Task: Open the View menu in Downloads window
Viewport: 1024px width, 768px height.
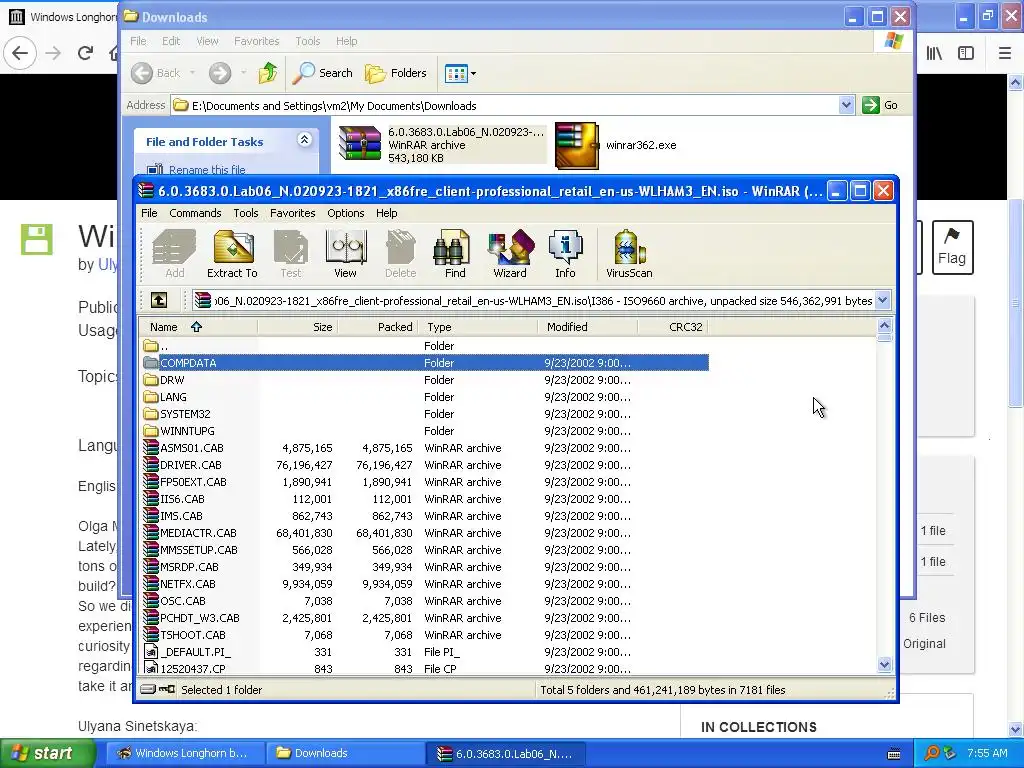Action: [207, 41]
